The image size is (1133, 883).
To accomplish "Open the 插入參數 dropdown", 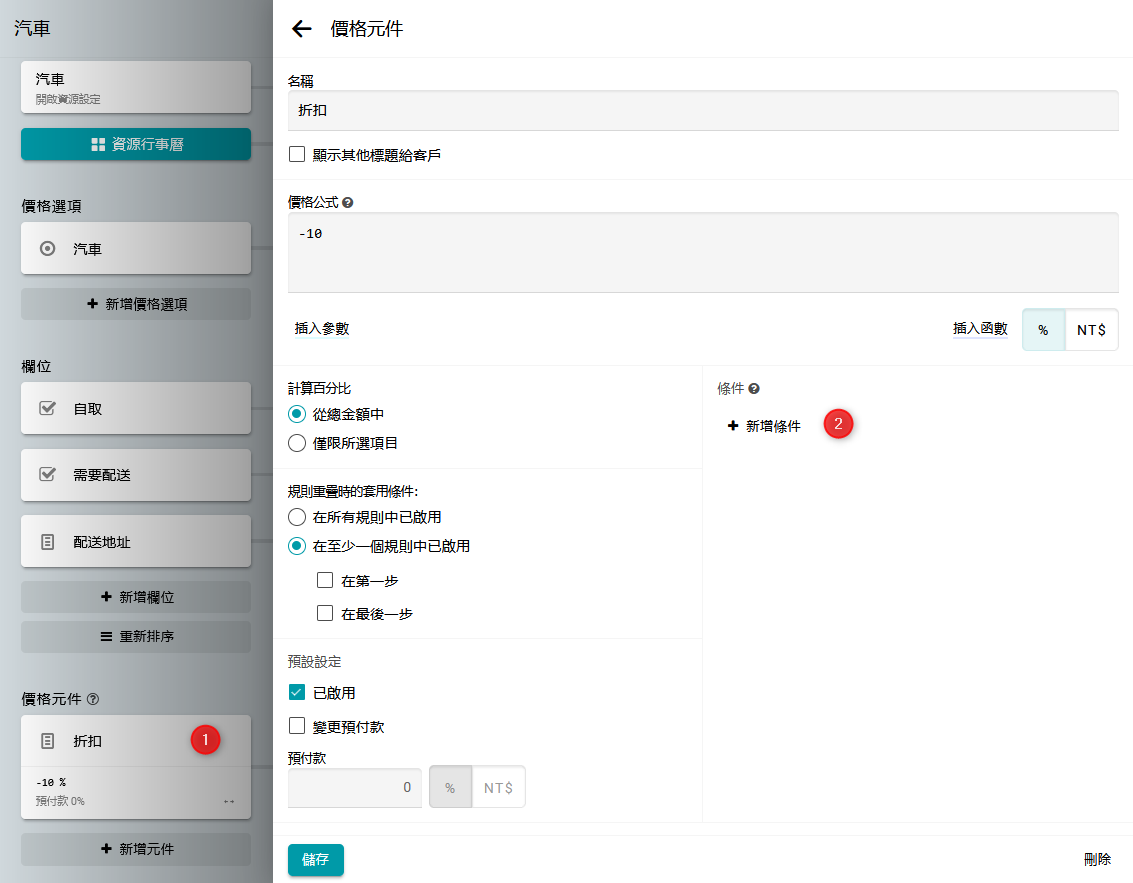I will click(322, 329).
